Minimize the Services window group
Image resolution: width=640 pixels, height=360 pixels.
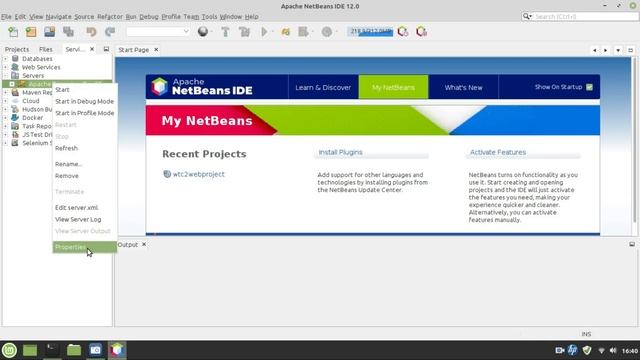106,49
